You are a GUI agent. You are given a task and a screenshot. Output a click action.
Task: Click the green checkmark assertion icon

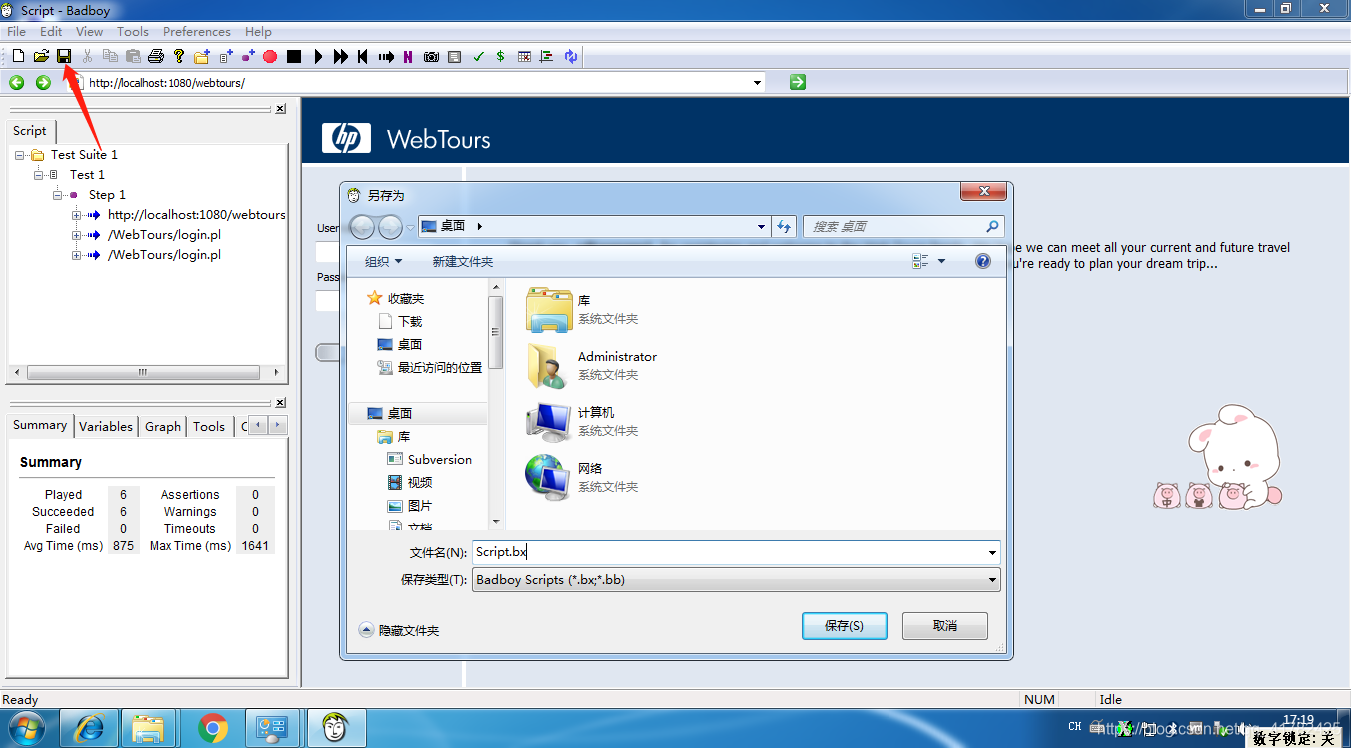(x=478, y=57)
